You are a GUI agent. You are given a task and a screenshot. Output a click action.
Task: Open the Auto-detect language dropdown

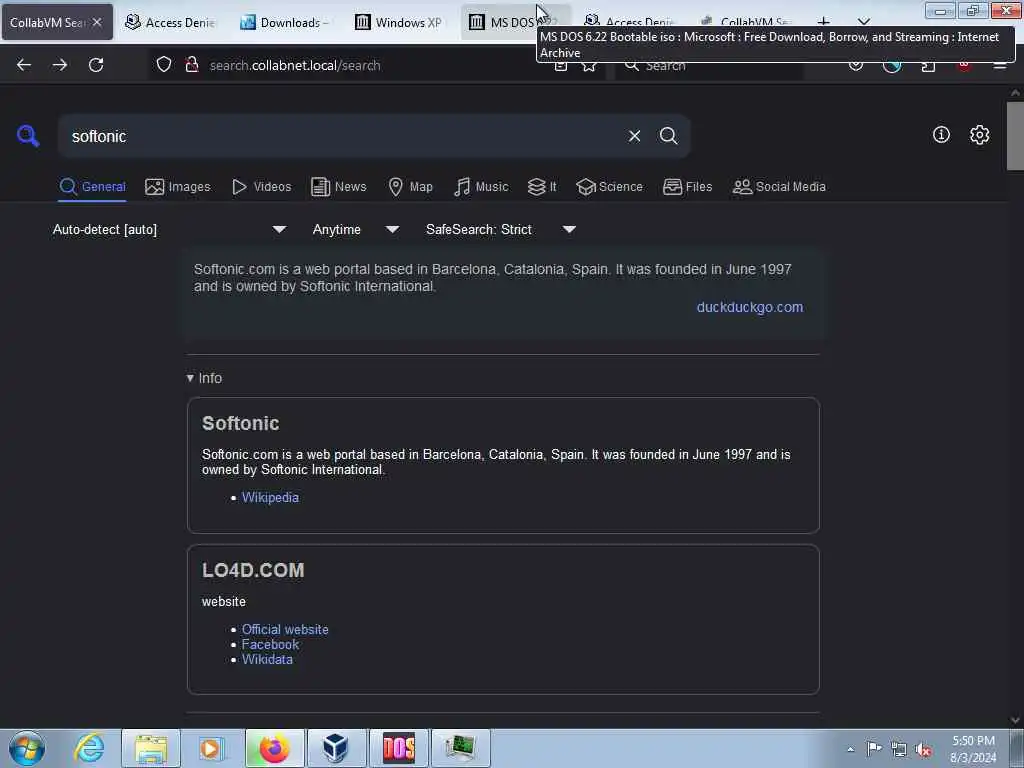click(170, 229)
